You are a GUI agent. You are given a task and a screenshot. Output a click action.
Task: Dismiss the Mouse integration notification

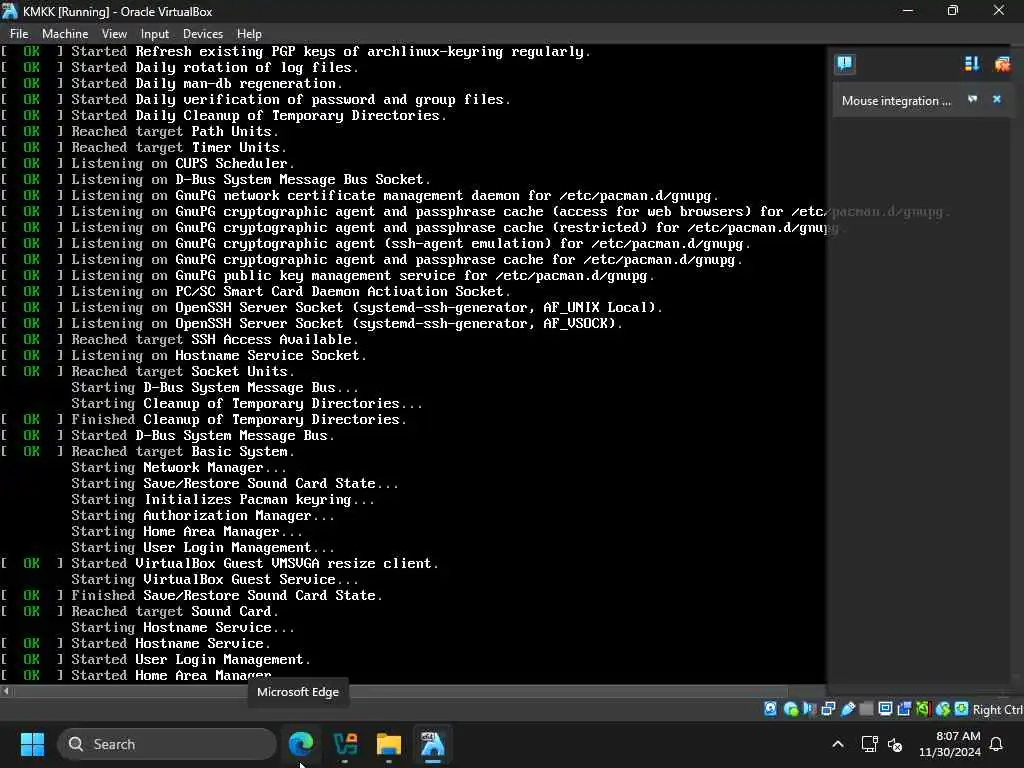click(997, 99)
